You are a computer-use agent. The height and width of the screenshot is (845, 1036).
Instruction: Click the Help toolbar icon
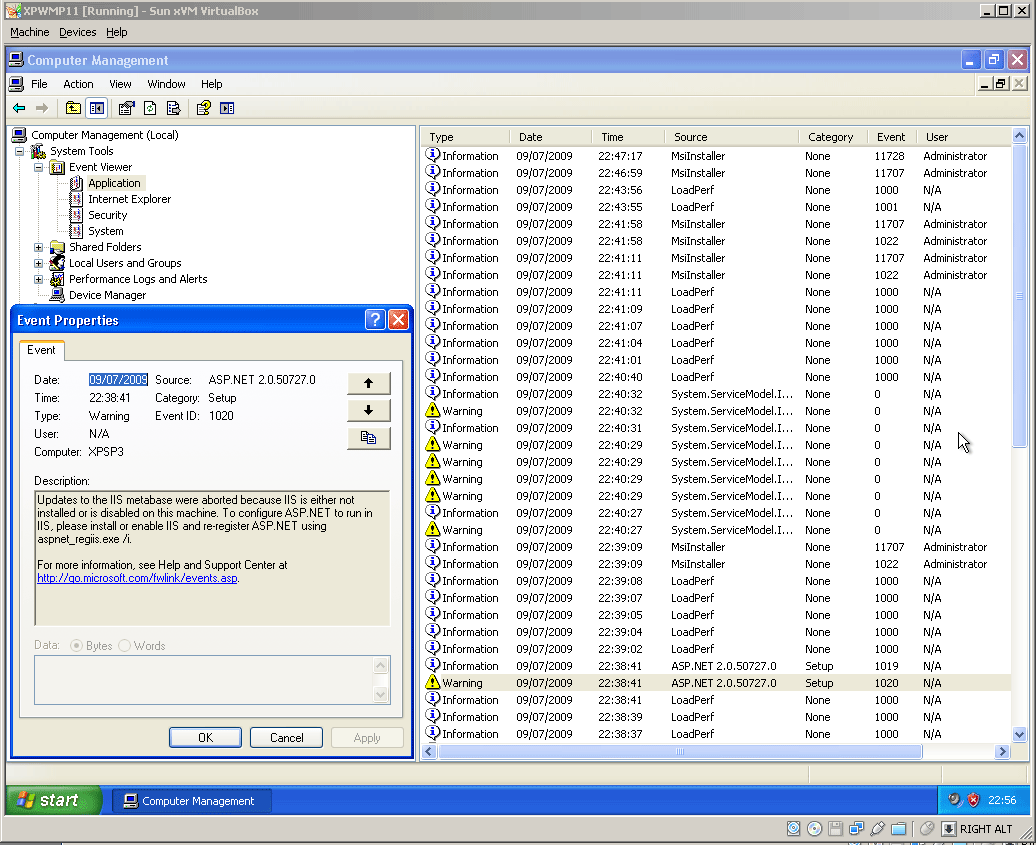point(204,108)
